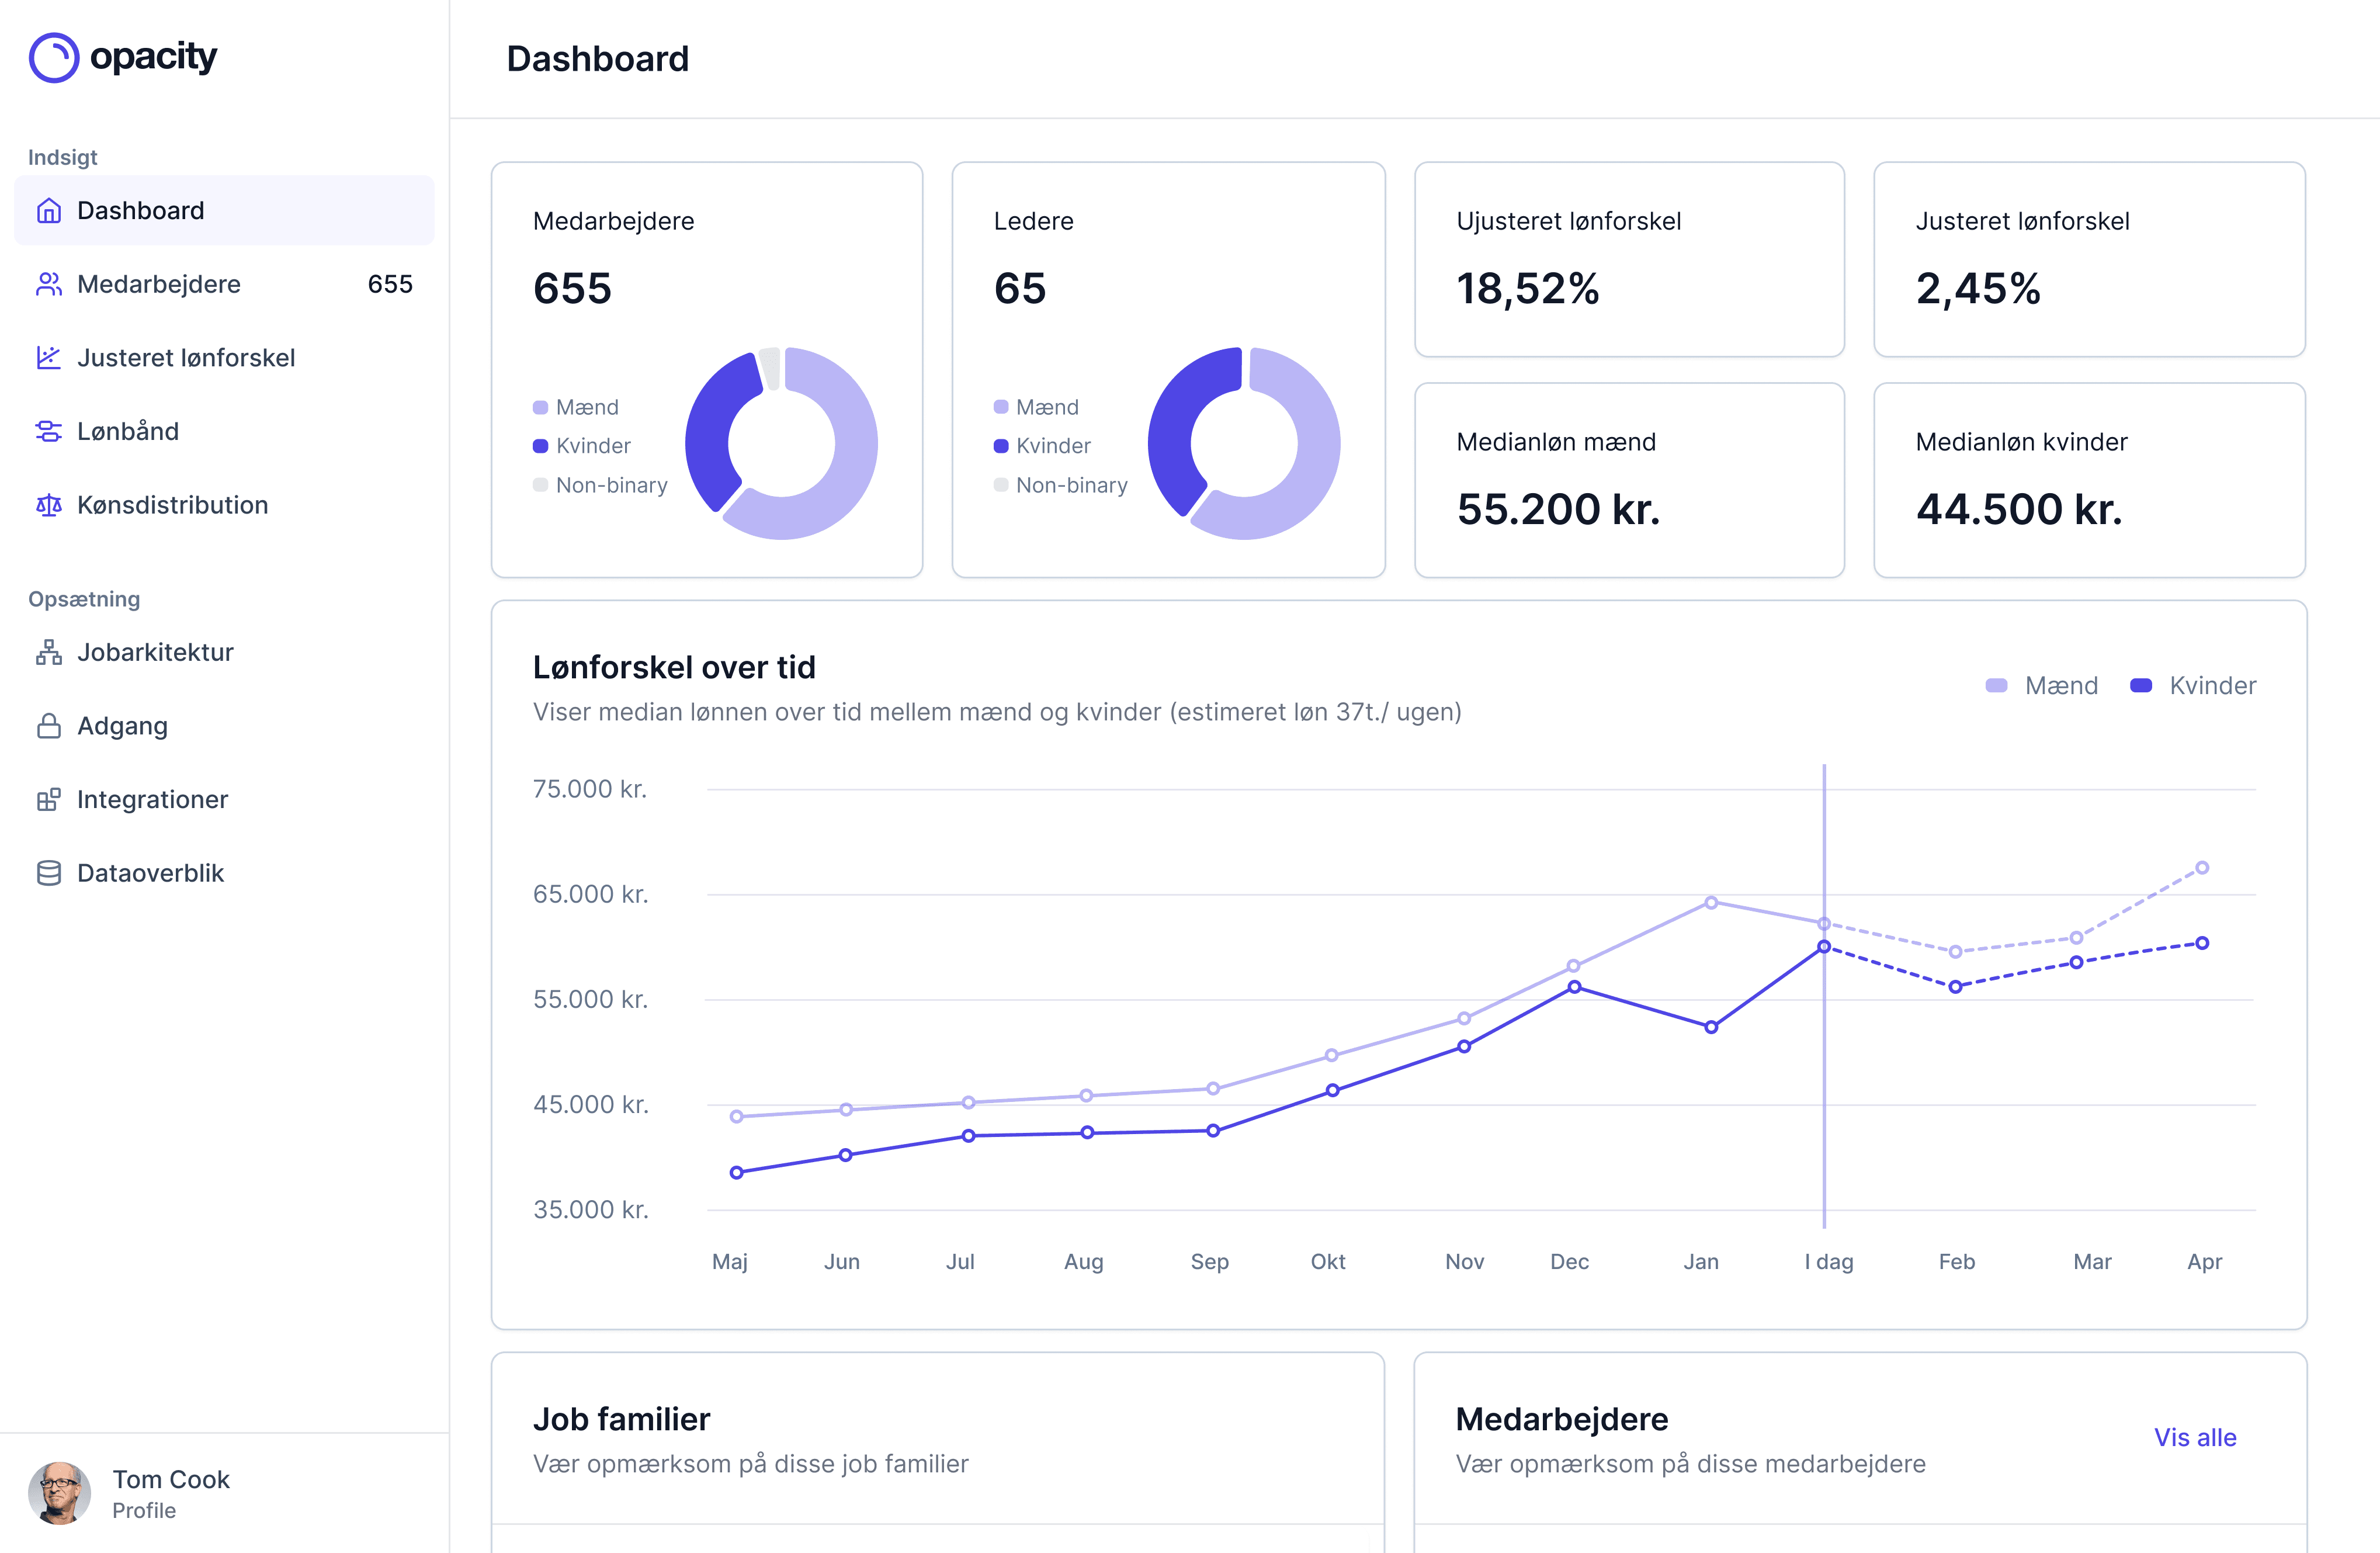The image size is (2380, 1553).
Task: Open the Dataoverblik database icon
Action: (x=48, y=872)
